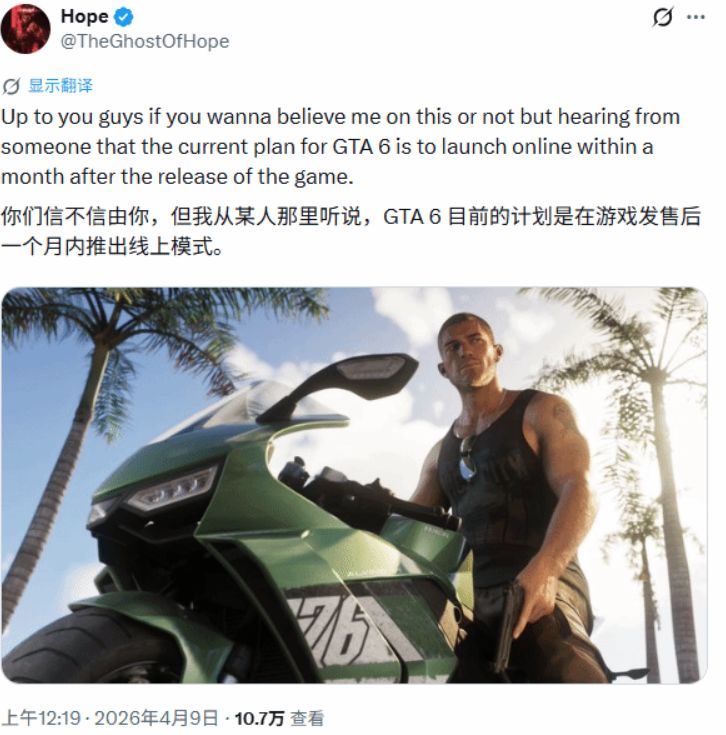This screenshot has width=726, height=735.
Task: Open the @TheGhostOfHope handle
Action: 145,42
